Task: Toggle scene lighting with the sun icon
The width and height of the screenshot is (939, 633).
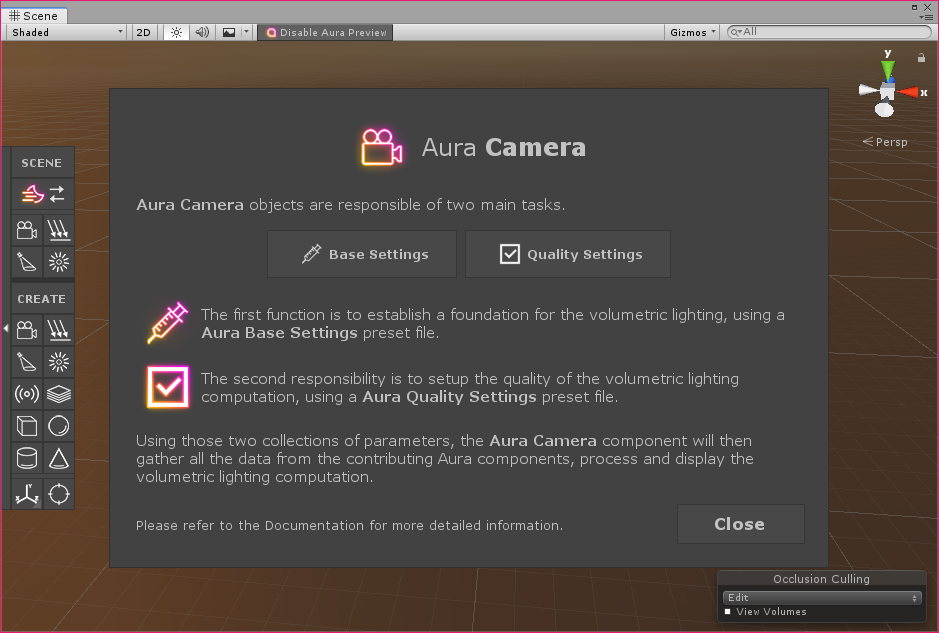Action: point(177,32)
